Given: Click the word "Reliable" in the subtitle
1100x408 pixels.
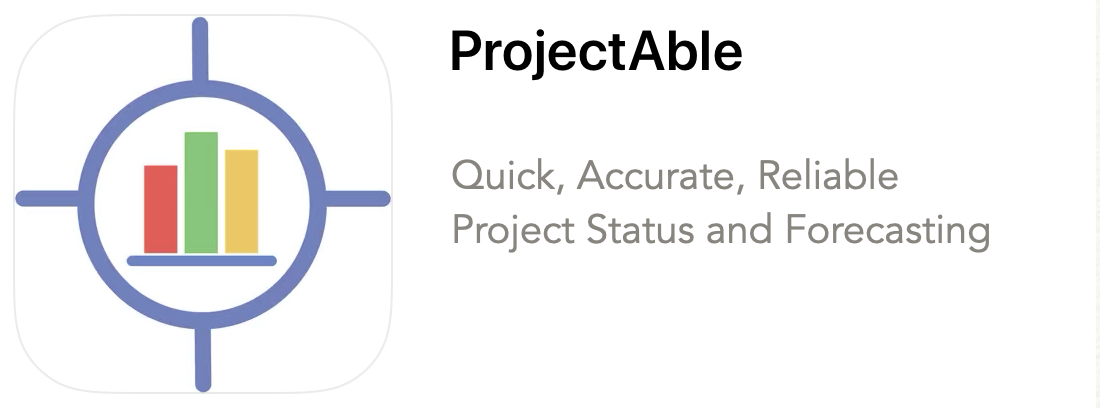Looking at the screenshot, I should (x=828, y=175).
